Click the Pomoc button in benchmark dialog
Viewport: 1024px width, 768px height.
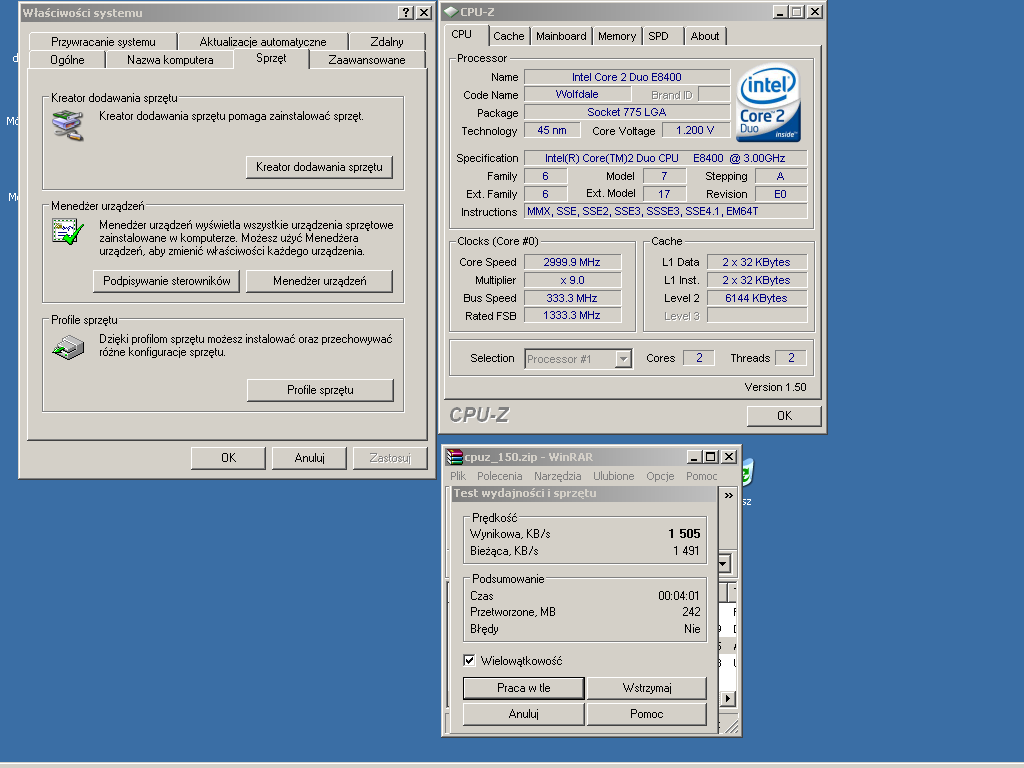[x=647, y=714]
